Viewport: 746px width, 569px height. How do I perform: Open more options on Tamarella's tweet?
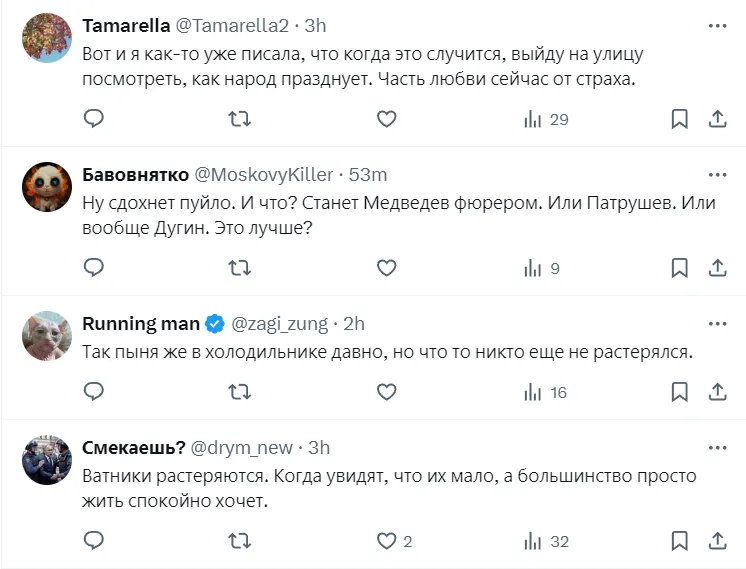[717, 25]
